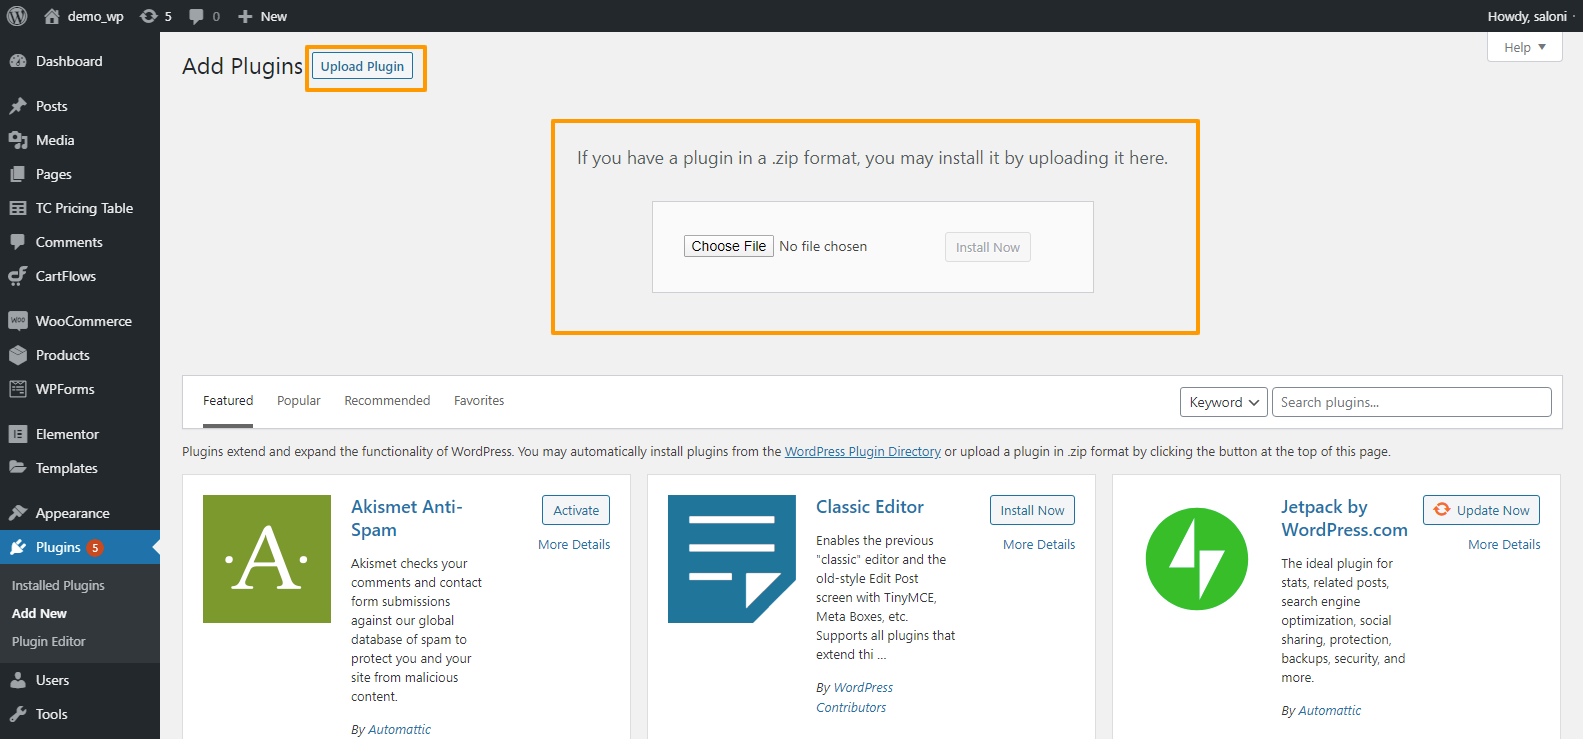Click the WPForms icon
This screenshot has height=739, width=1583.
[18, 389]
